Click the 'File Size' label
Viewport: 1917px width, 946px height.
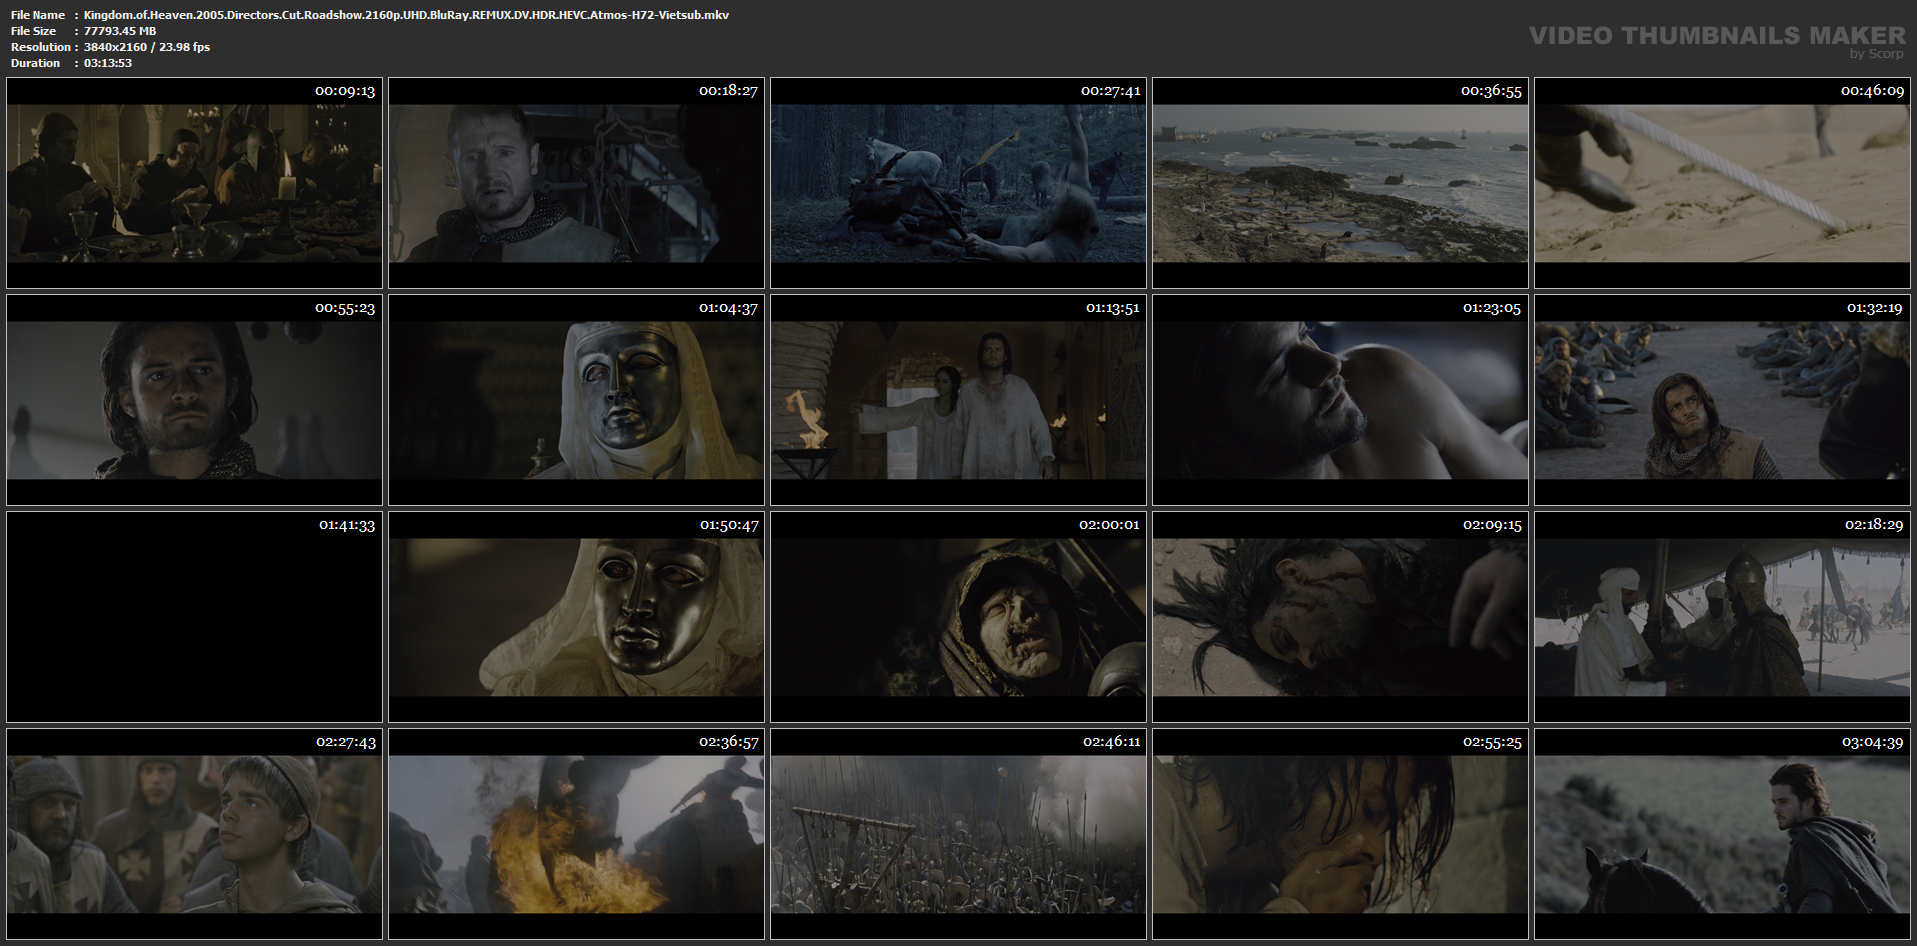pyautogui.click(x=34, y=31)
